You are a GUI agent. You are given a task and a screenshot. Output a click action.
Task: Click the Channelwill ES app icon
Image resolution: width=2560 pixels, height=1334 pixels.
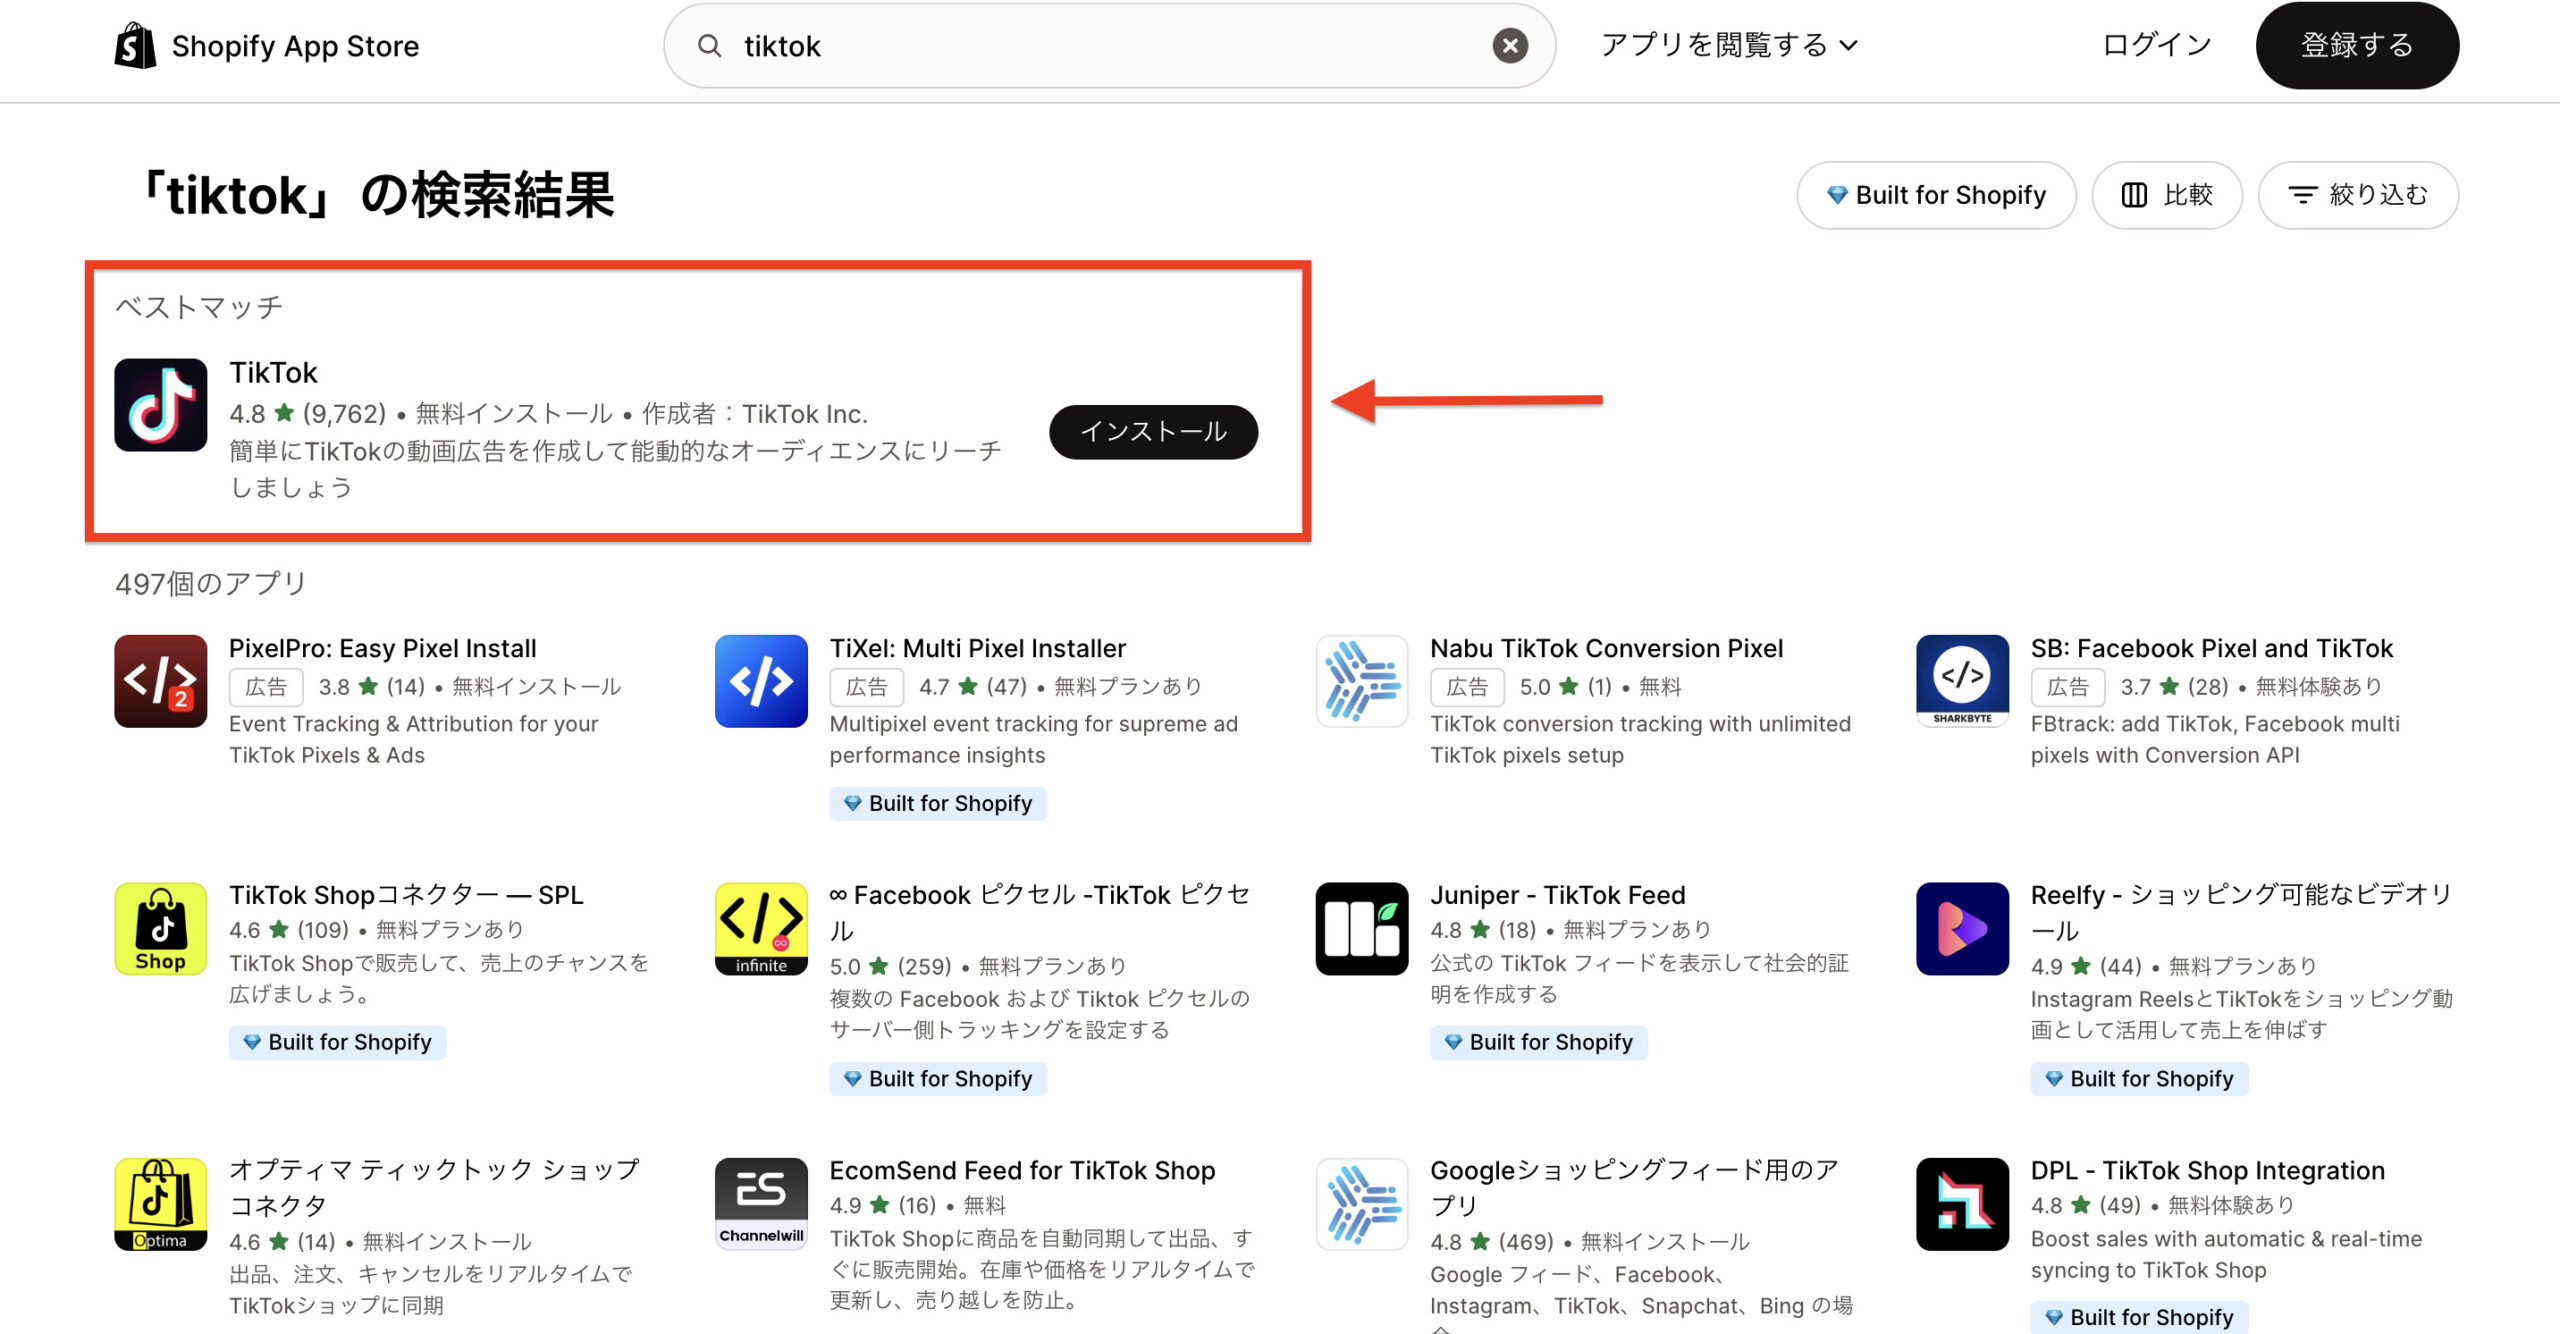pos(761,1205)
